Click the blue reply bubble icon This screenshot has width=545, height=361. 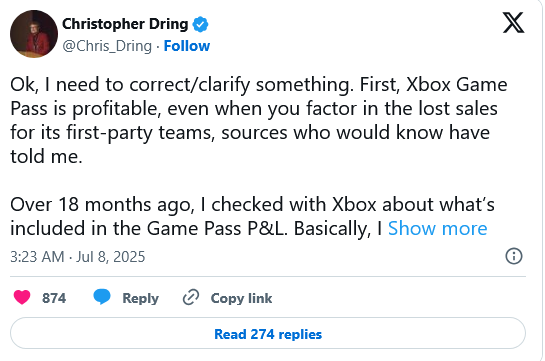pos(102,297)
